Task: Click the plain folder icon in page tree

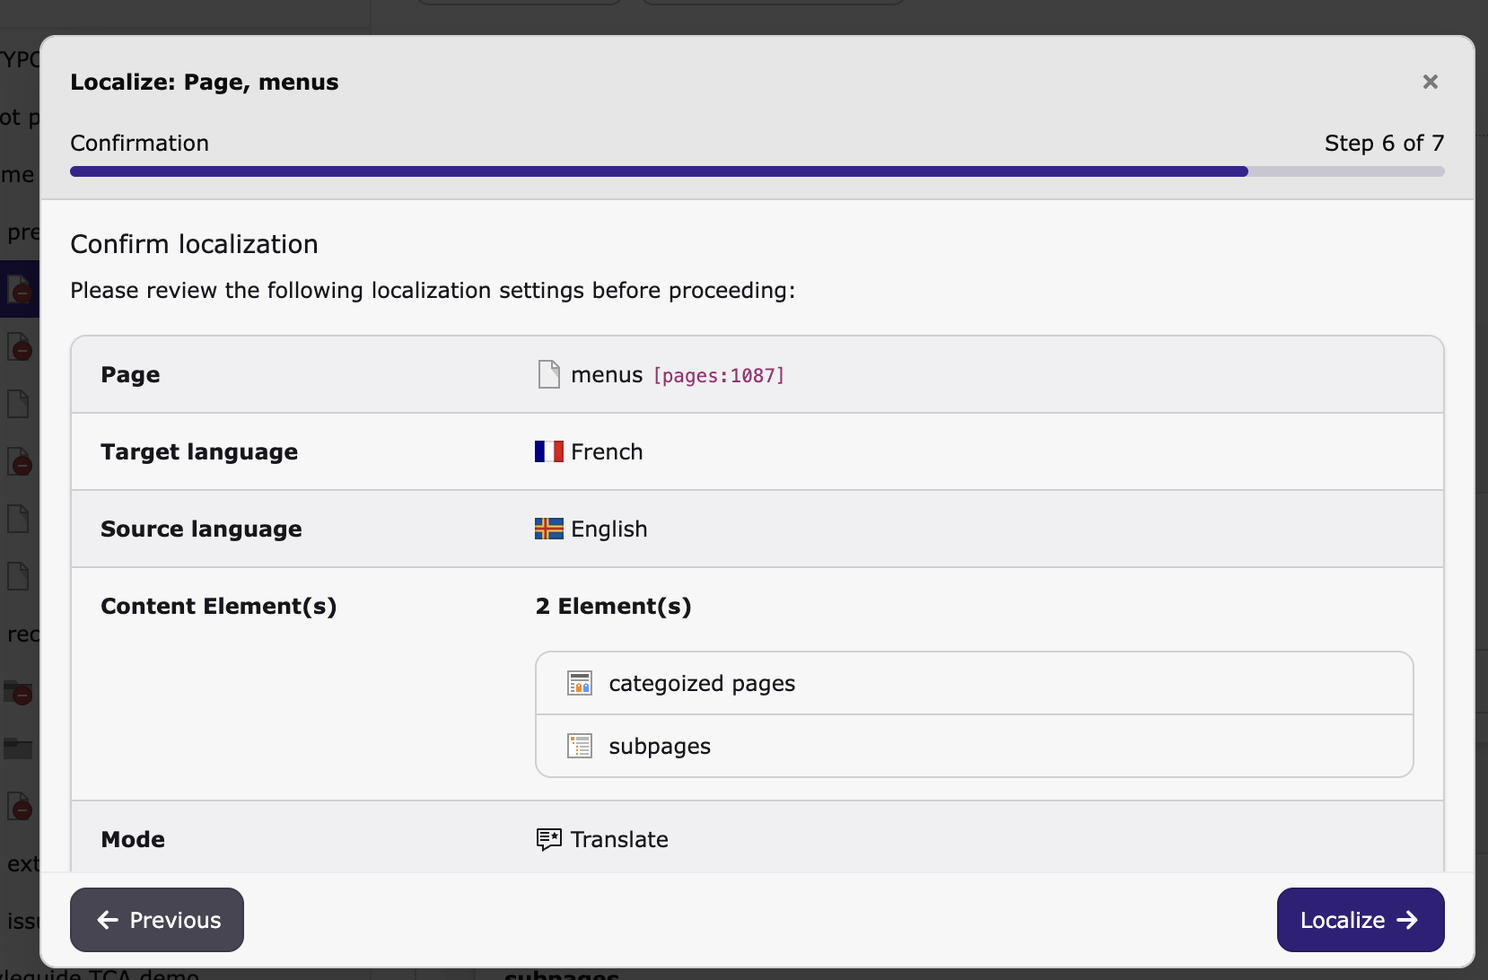Action: point(18,748)
